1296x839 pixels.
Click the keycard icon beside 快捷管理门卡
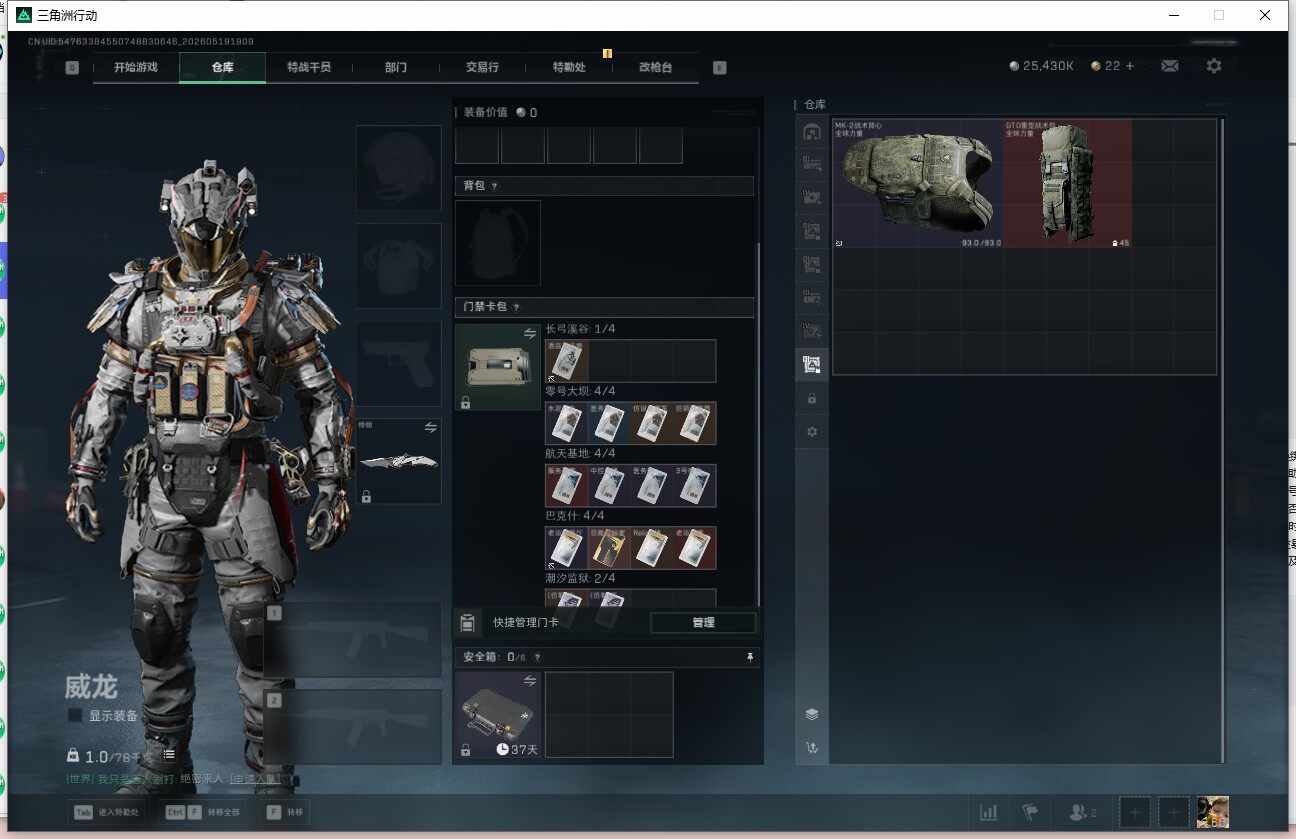[x=467, y=623]
